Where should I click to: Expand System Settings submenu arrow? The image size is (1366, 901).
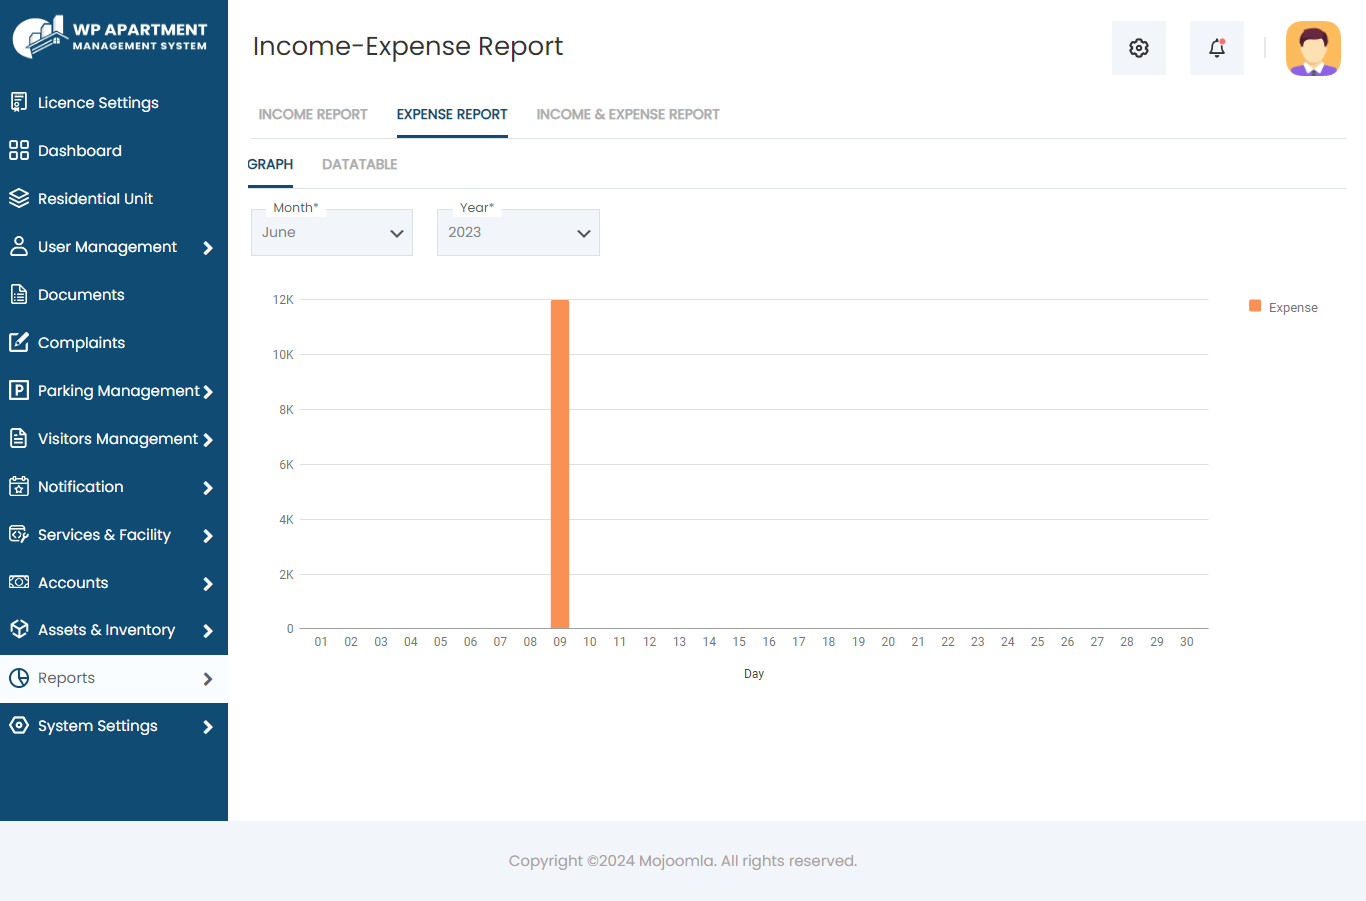[208, 727]
